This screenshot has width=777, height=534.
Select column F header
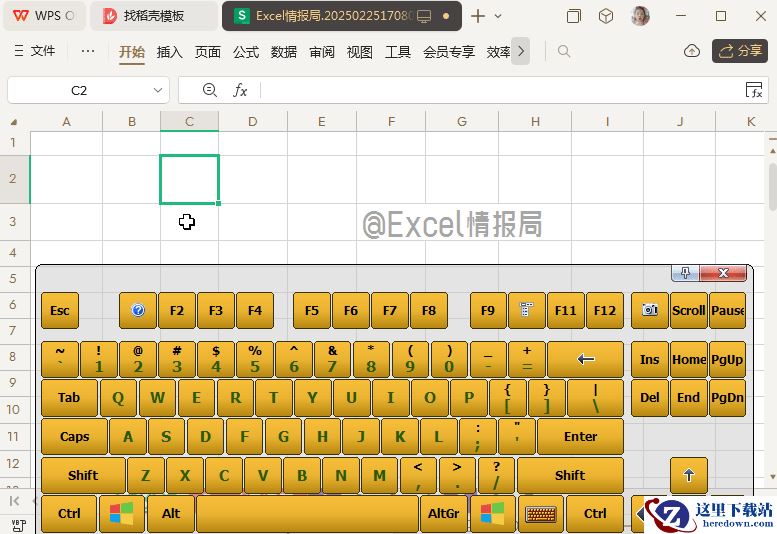391,121
